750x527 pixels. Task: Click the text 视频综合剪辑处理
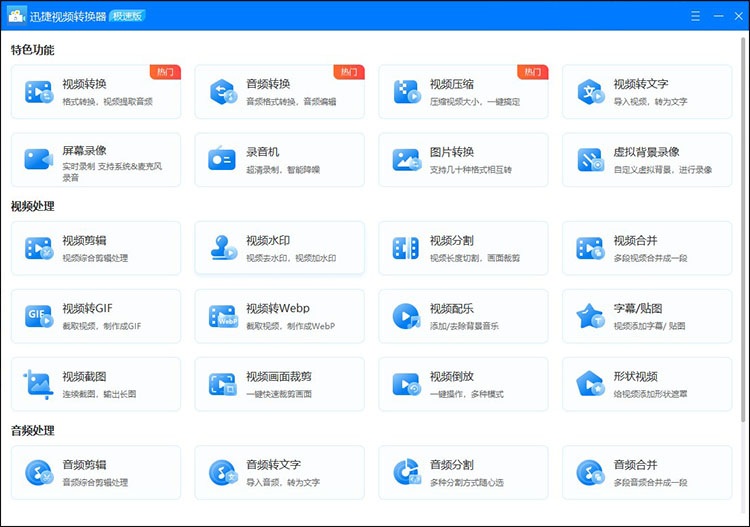point(95,258)
